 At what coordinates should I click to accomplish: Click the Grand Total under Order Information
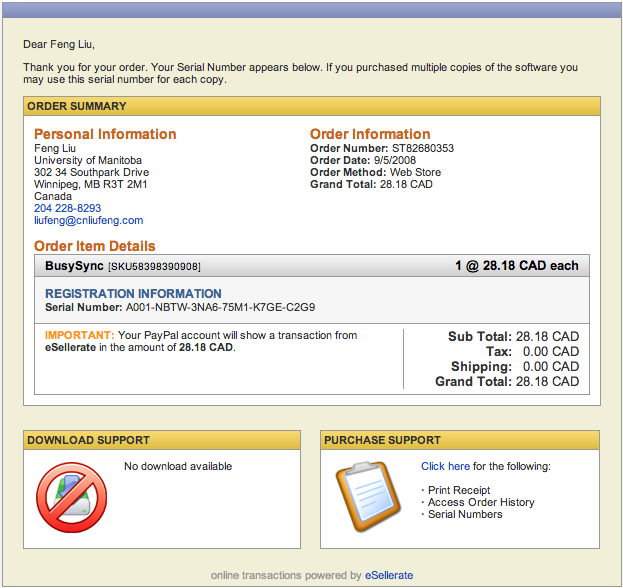click(x=371, y=184)
